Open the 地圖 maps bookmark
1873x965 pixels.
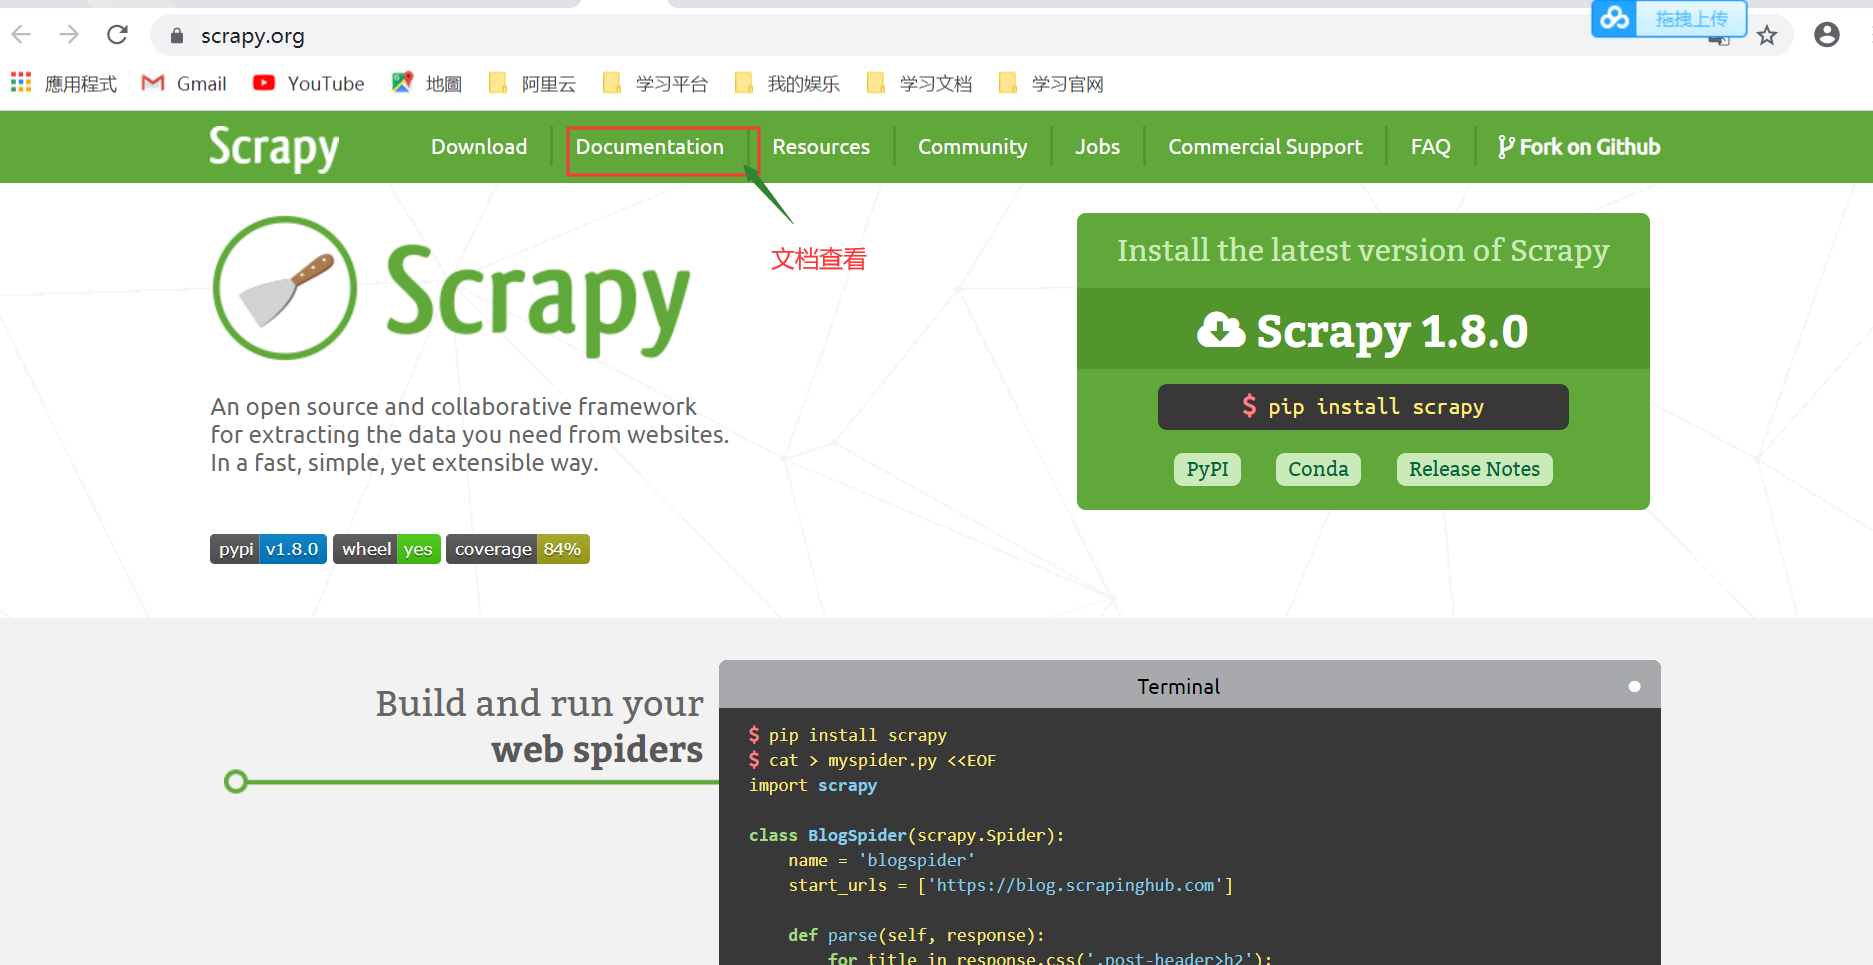point(427,84)
